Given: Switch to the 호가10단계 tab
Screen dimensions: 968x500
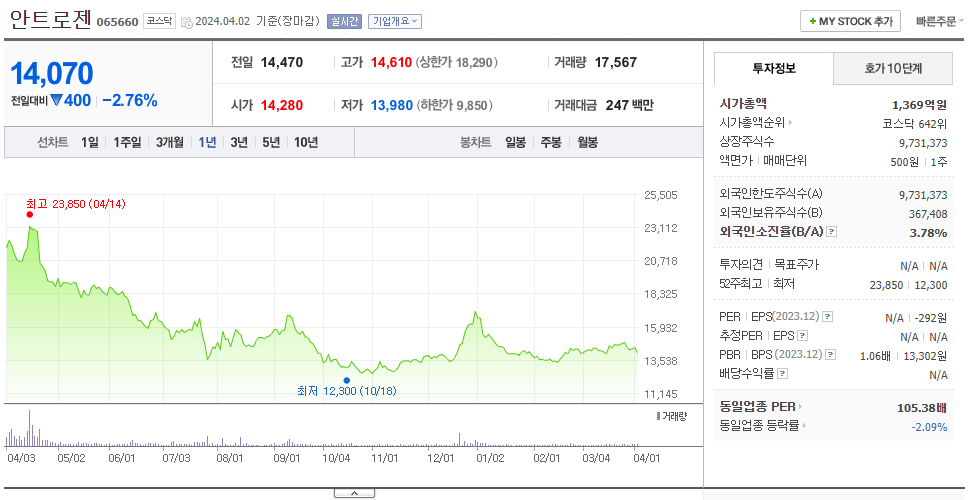Looking at the screenshot, I should click(893, 69).
